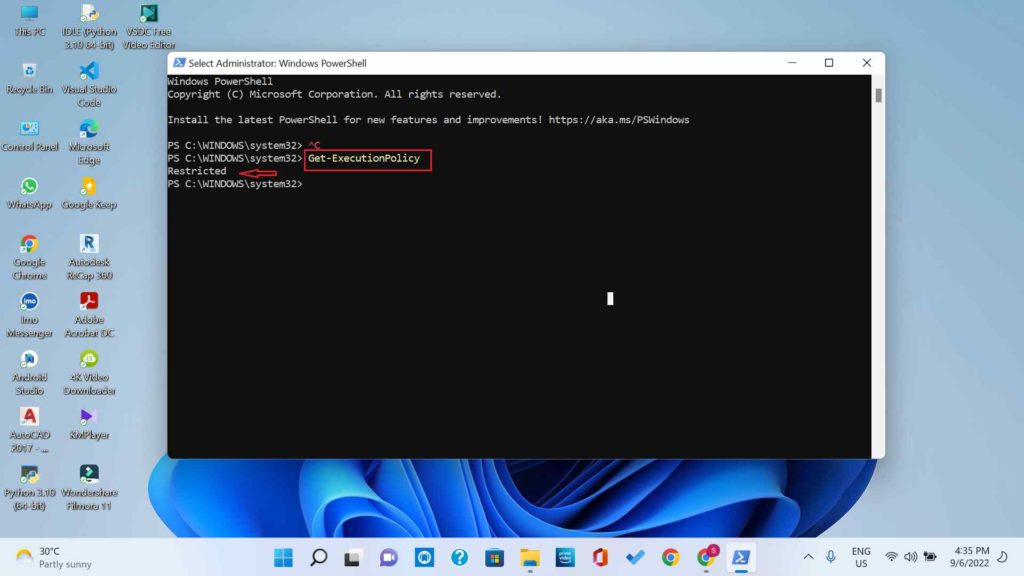
Task: Open Task View on taskbar
Action: point(353,557)
